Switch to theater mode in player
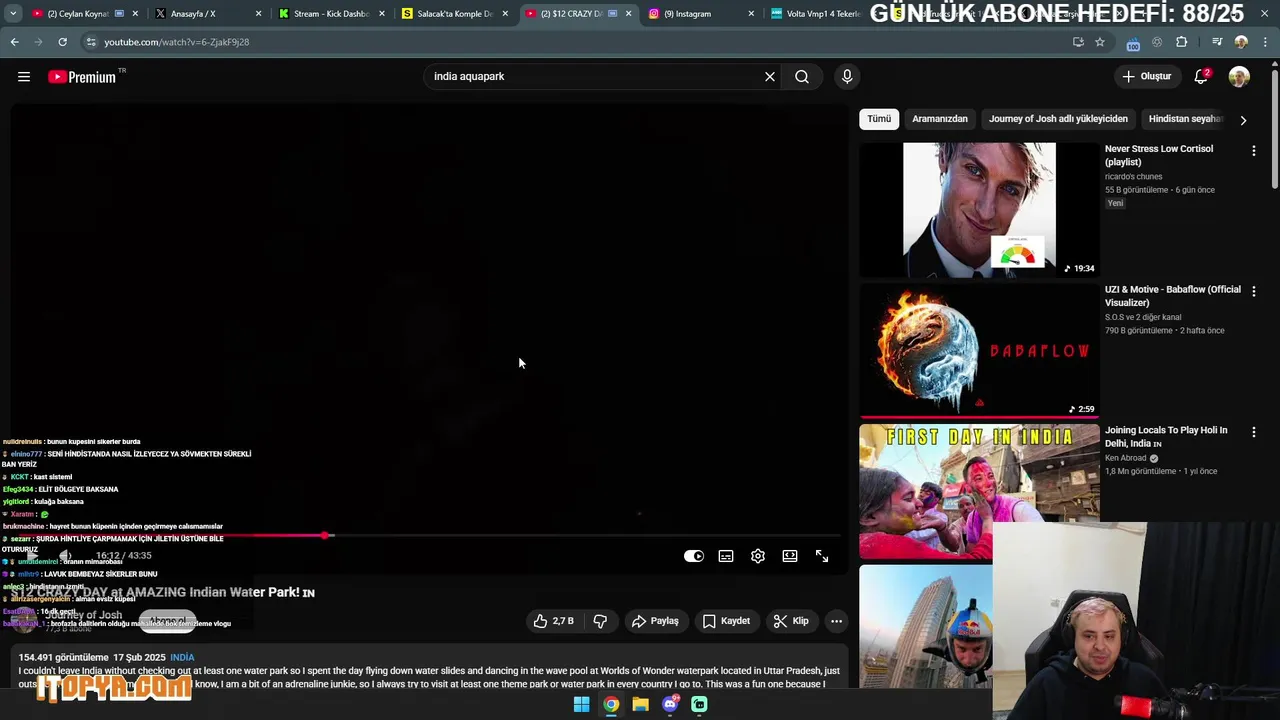Screen dimensions: 1280x720 pos(790,556)
